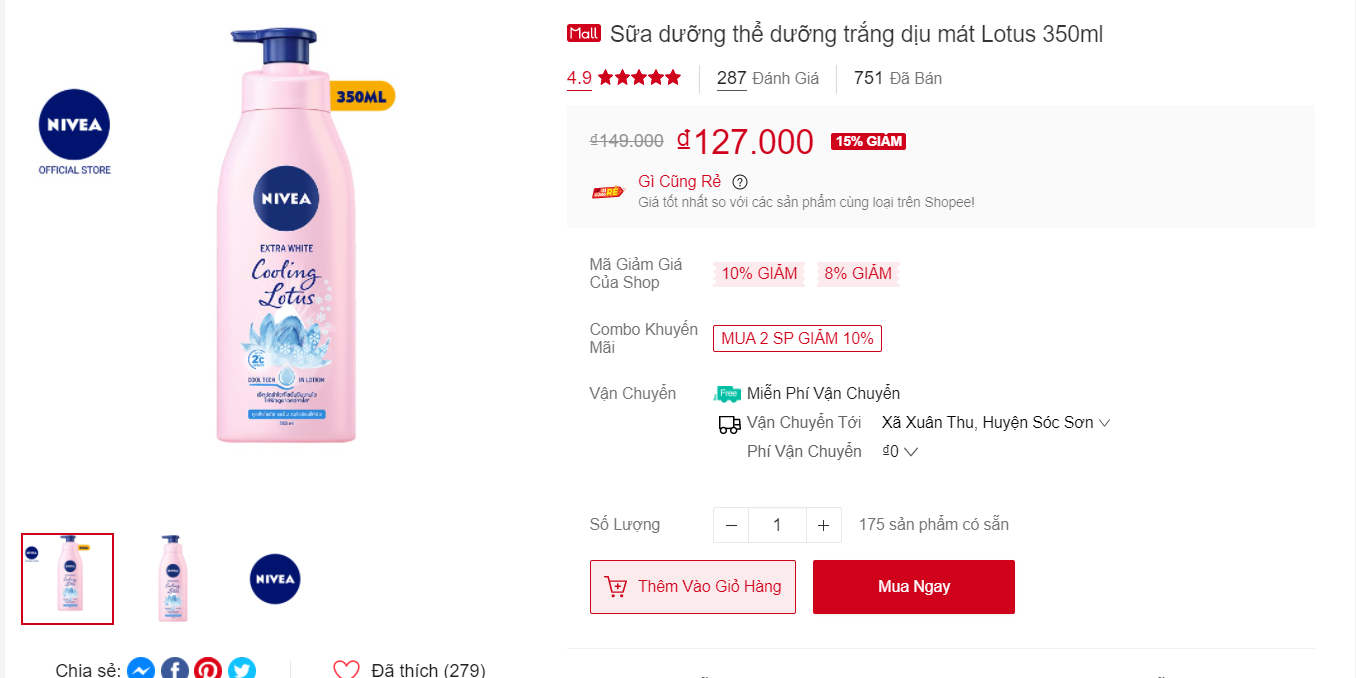Click the free shipping truck icon
The width and height of the screenshot is (1356, 678).
(729, 393)
